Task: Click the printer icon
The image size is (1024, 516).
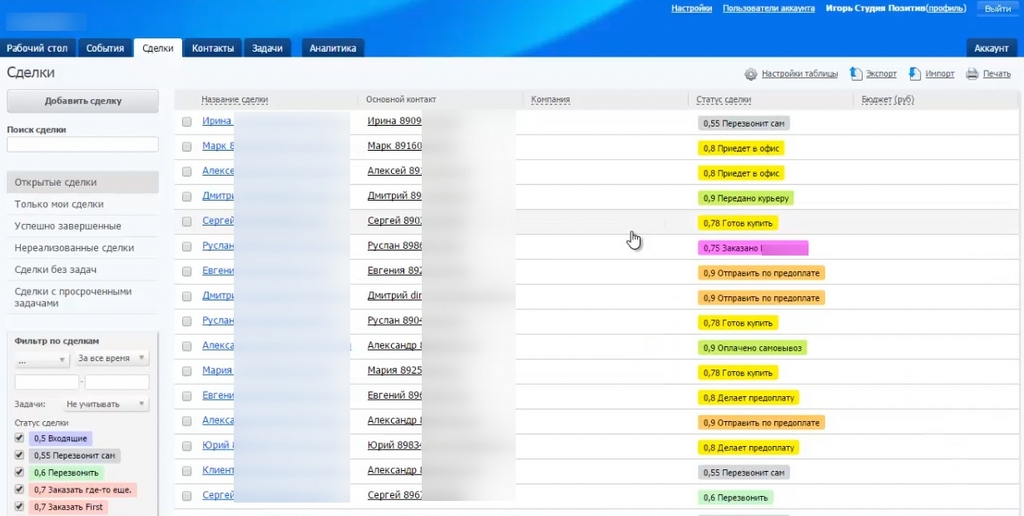Action: (x=972, y=74)
